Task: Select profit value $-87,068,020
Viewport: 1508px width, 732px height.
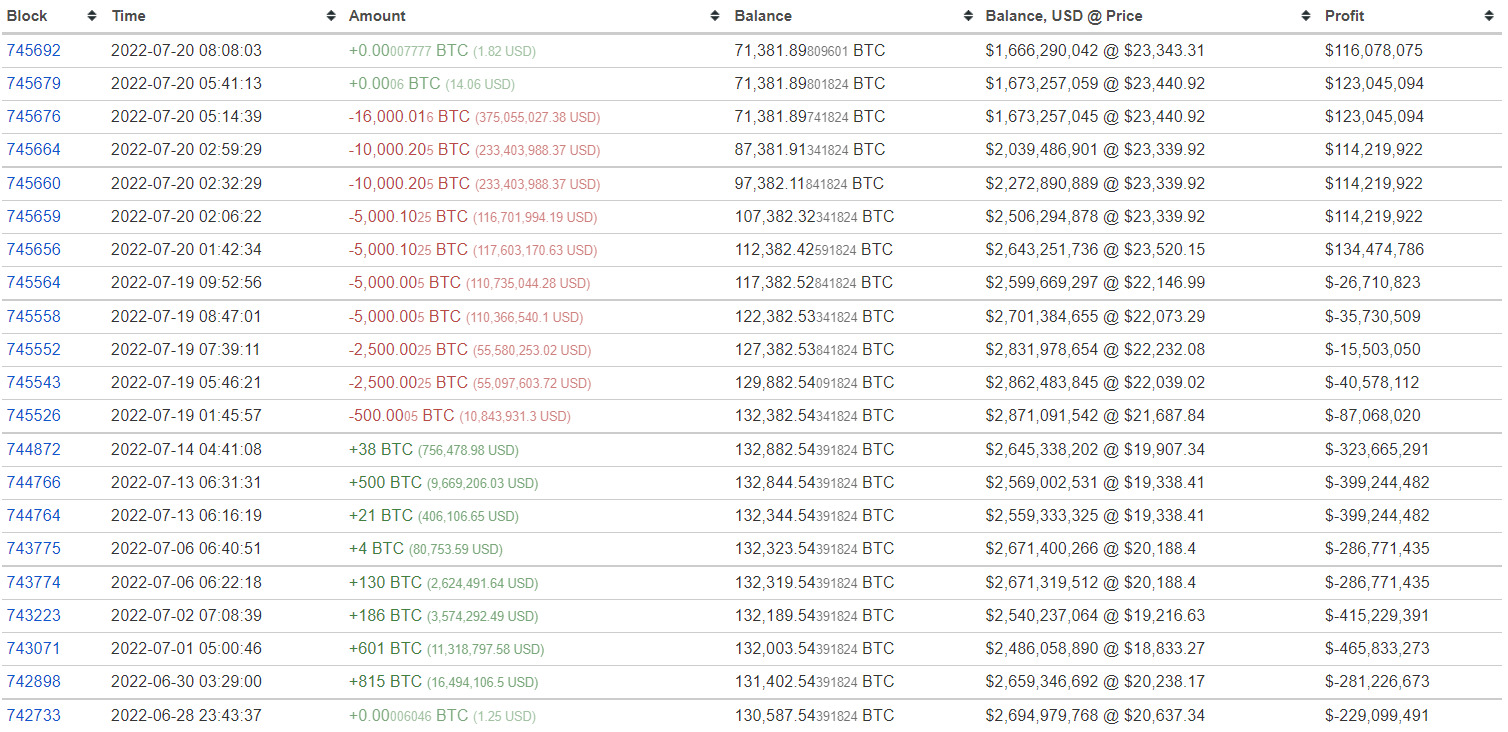Action: tap(1373, 416)
